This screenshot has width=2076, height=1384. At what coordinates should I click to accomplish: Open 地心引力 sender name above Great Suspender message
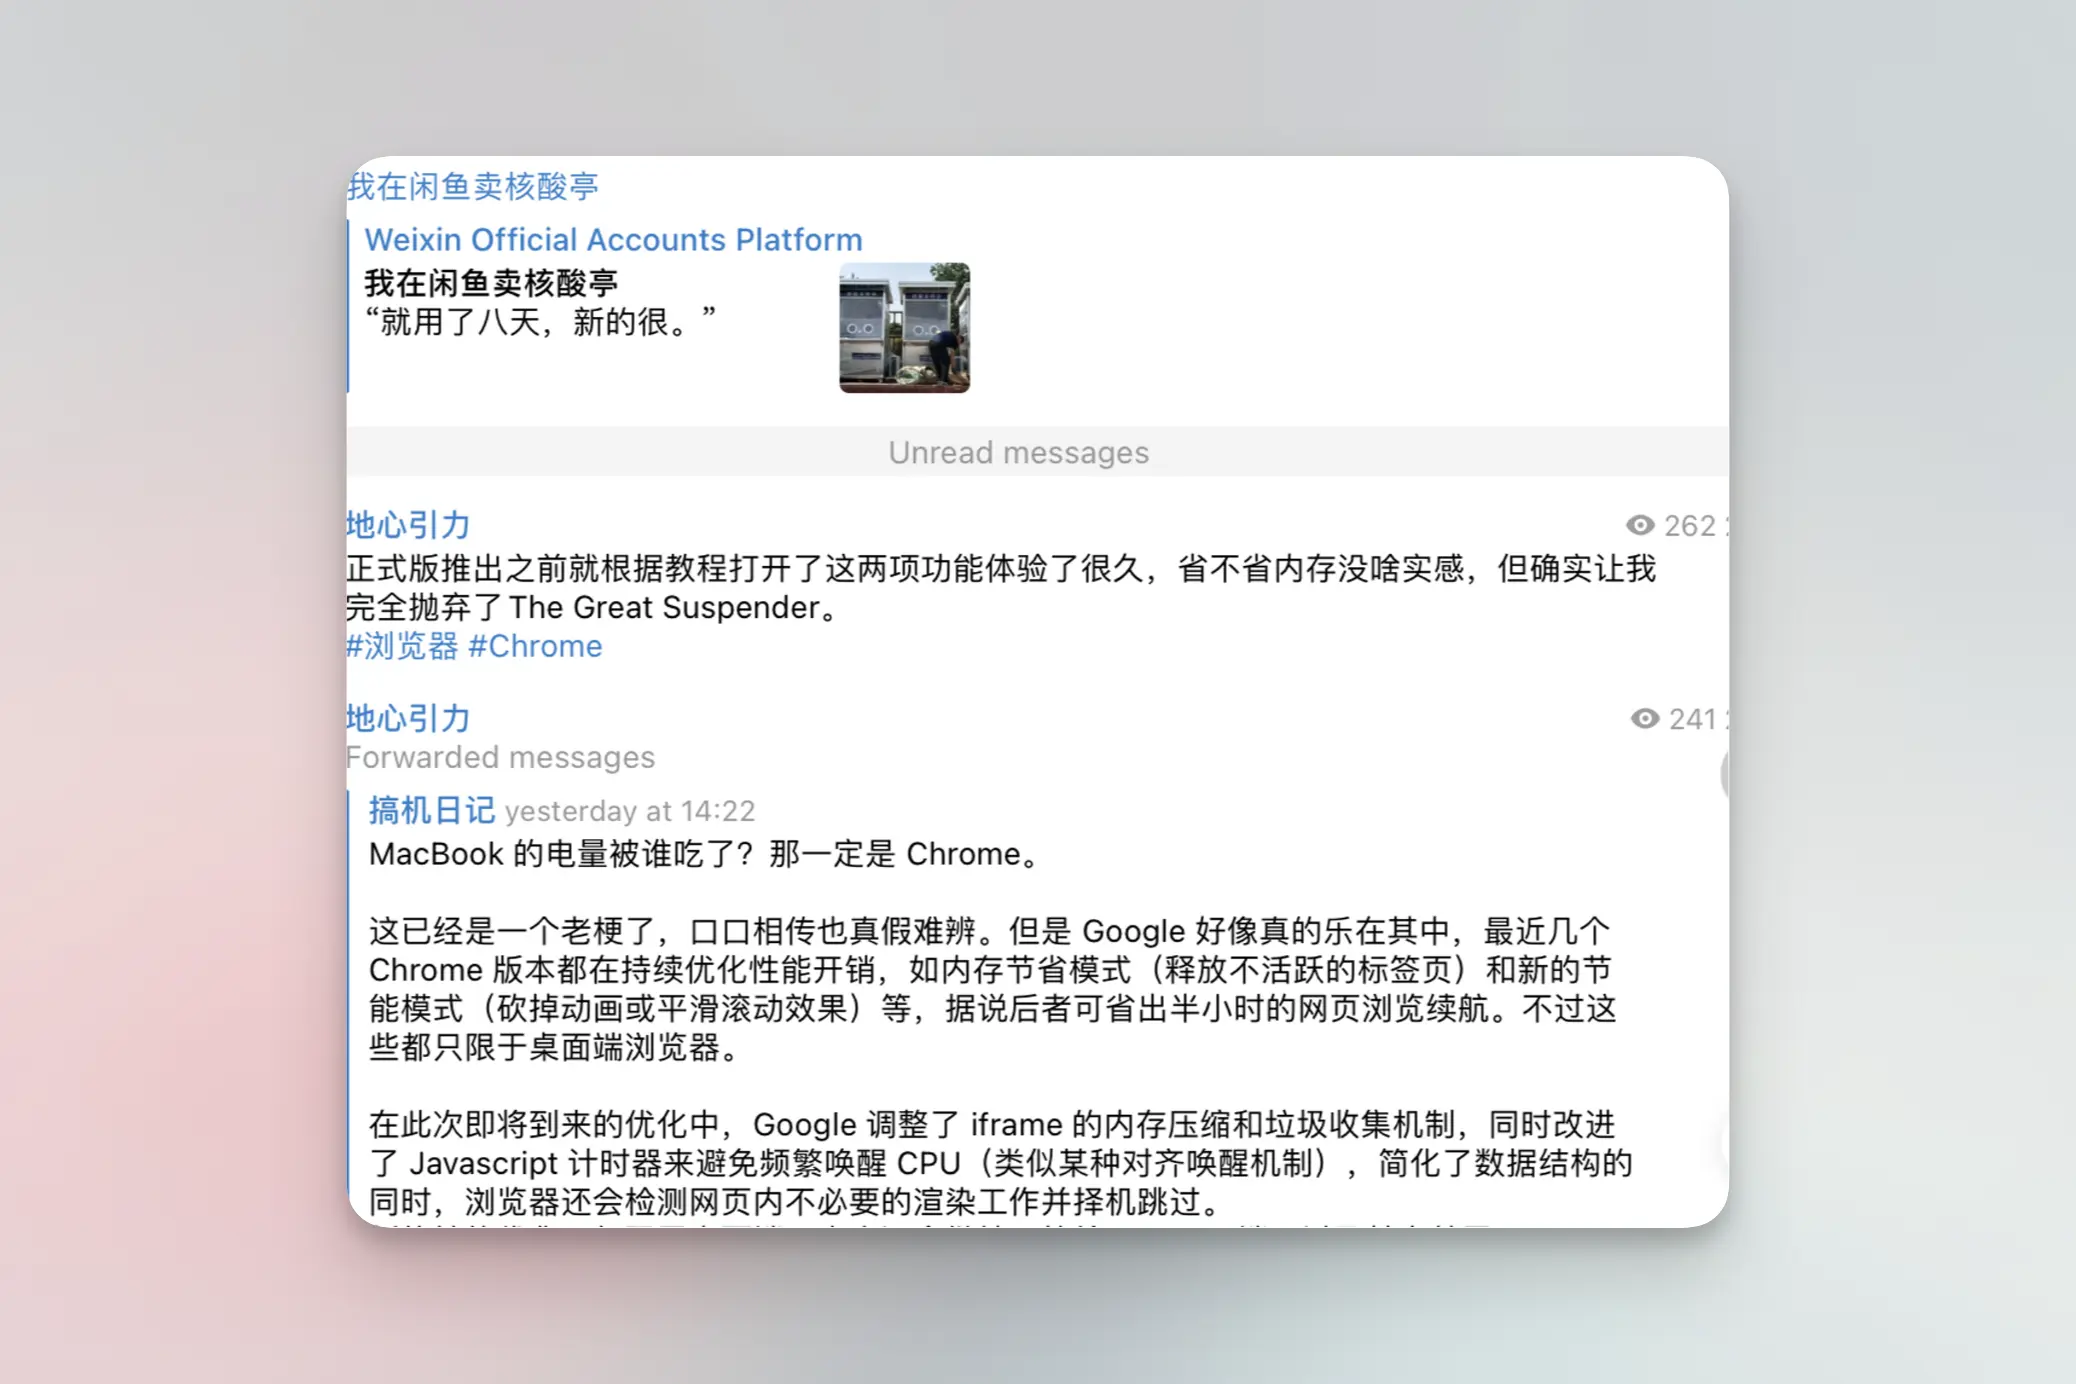(x=408, y=525)
